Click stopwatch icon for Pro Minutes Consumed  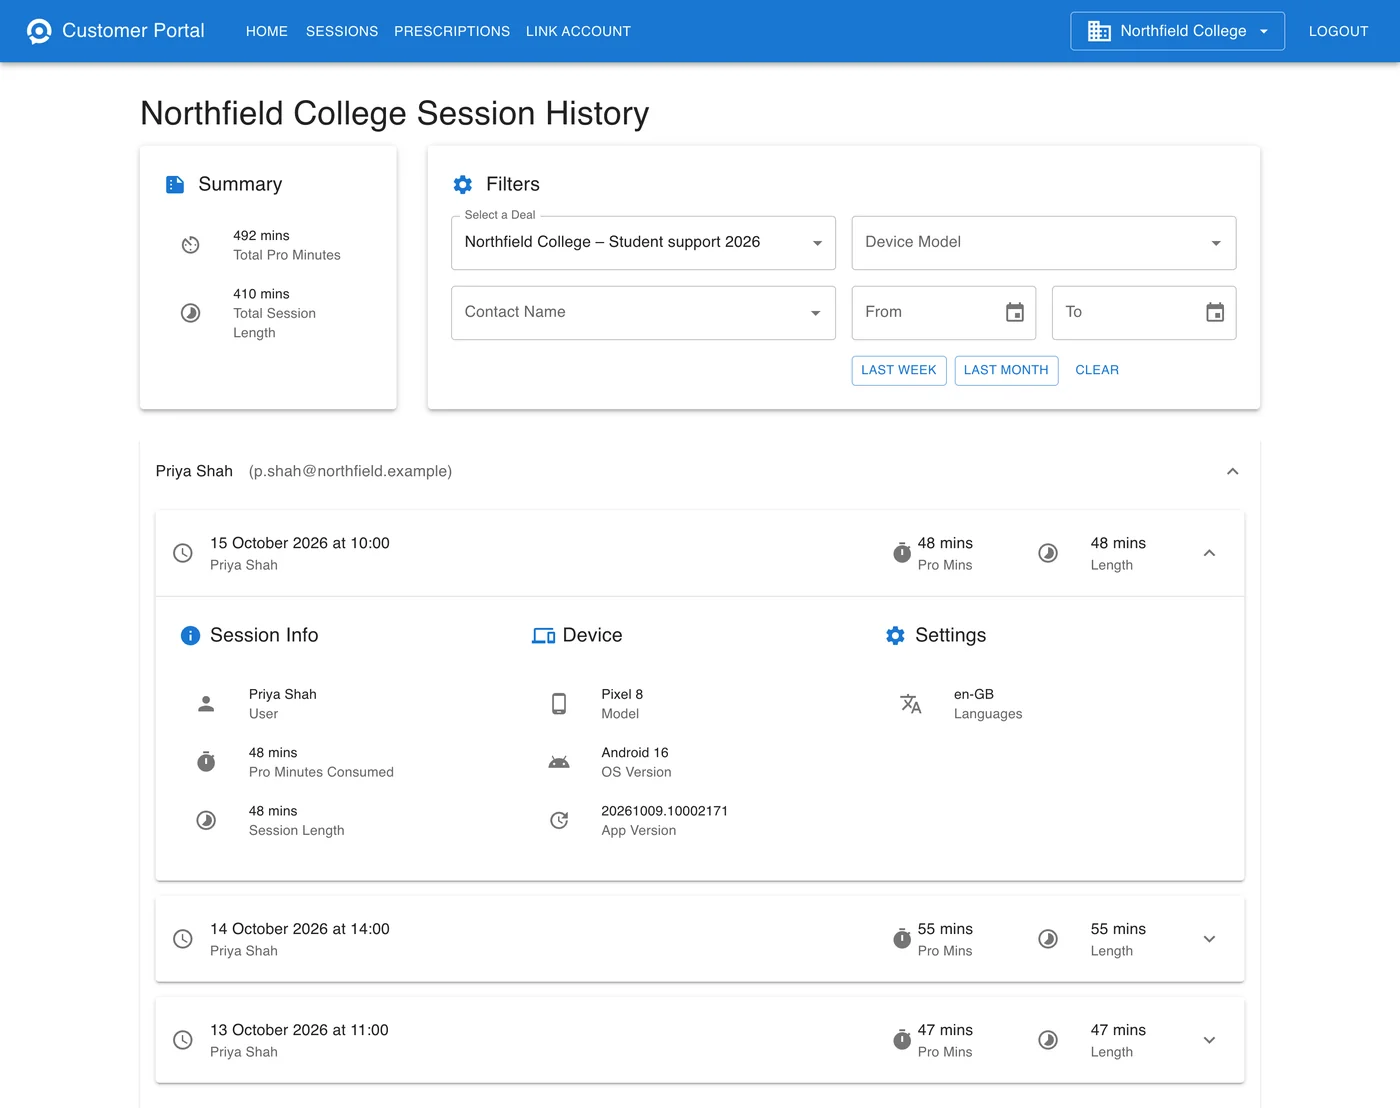[x=206, y=762]
